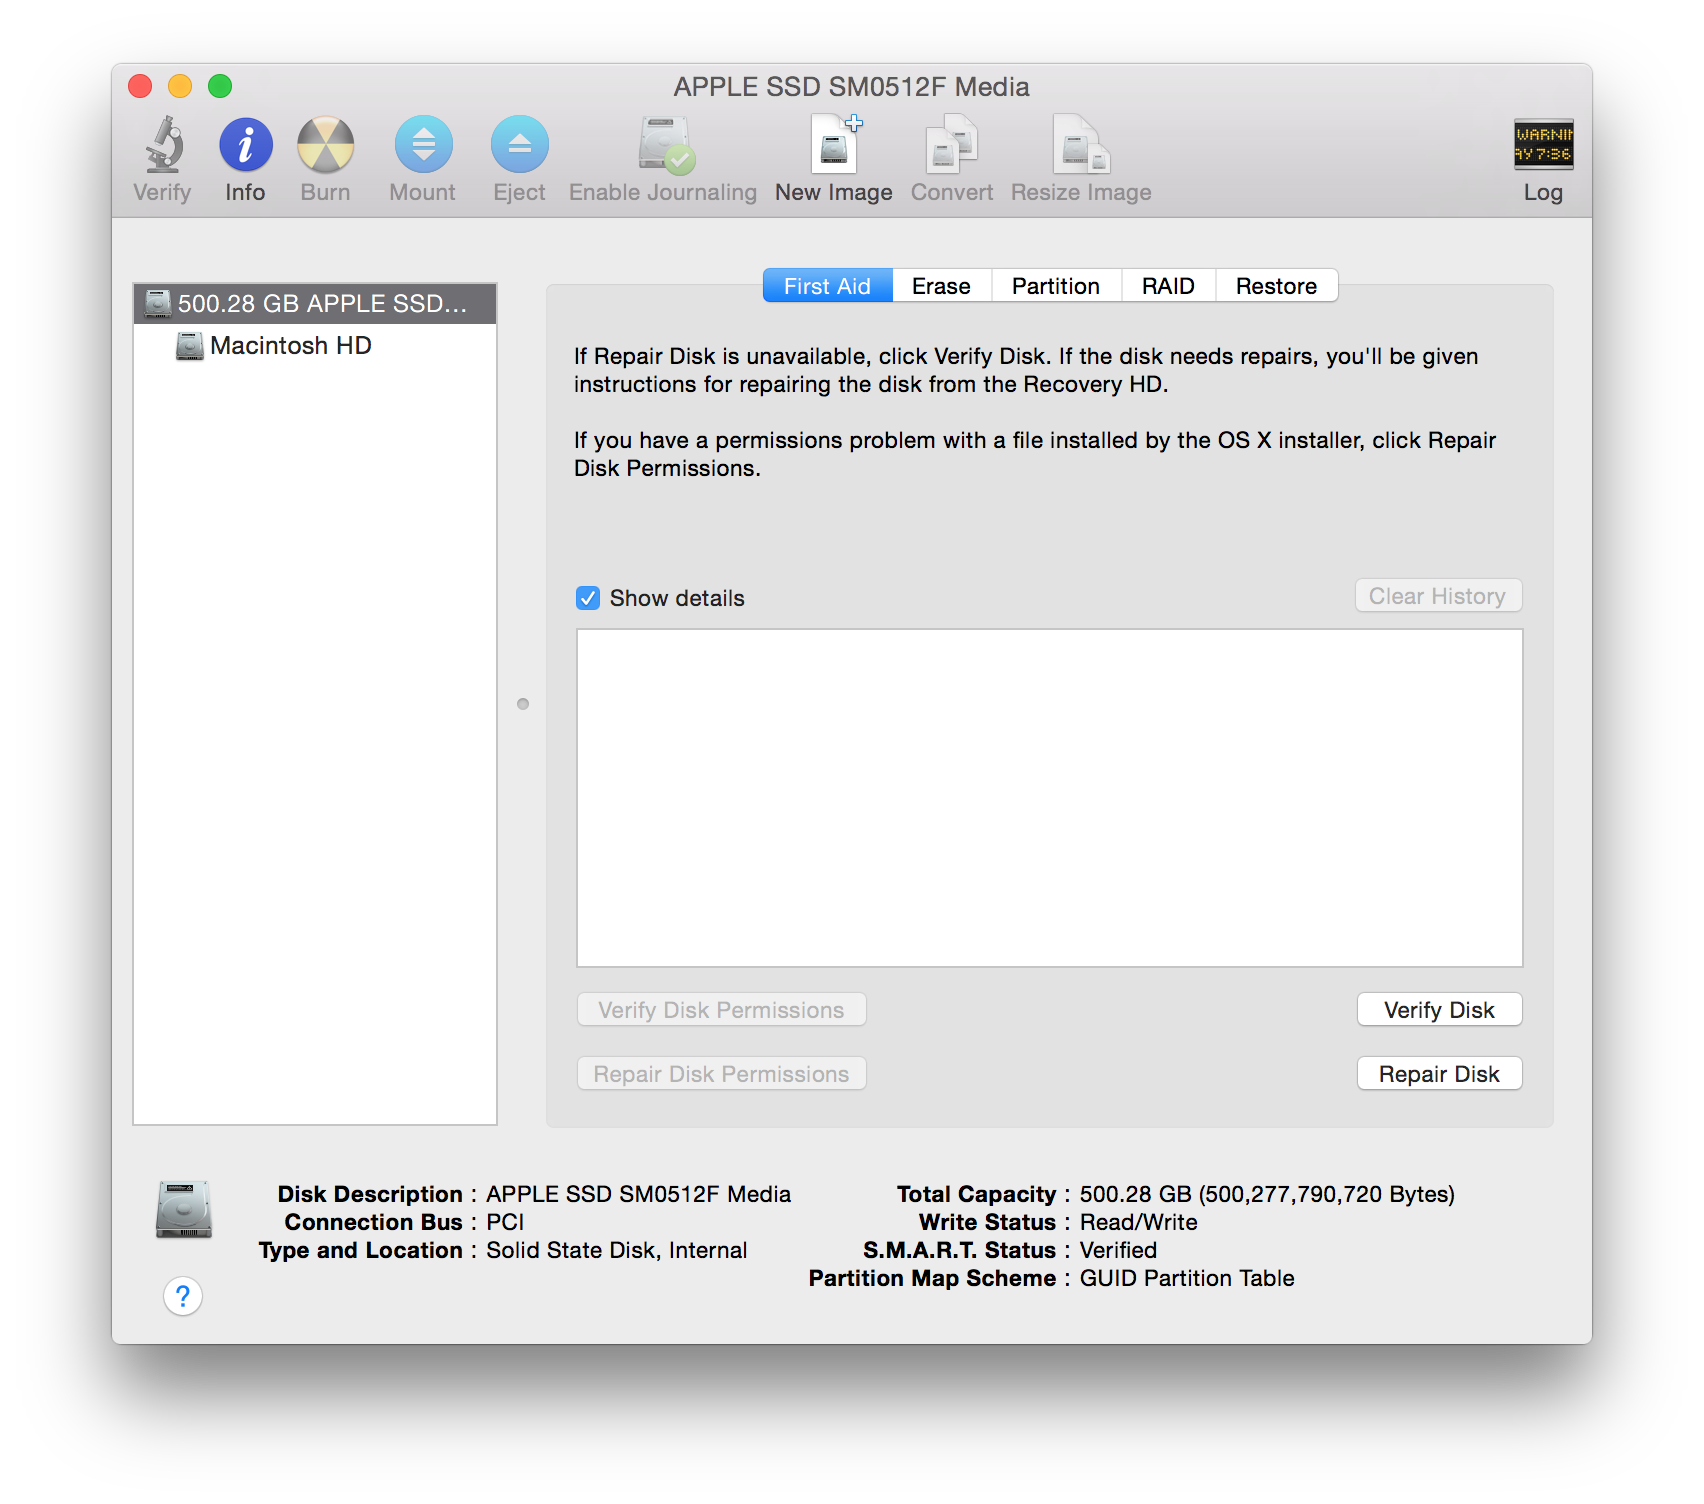Click the help question mark button
The height and width of the screenshot is (1504, 1704).
[183, 1296]
